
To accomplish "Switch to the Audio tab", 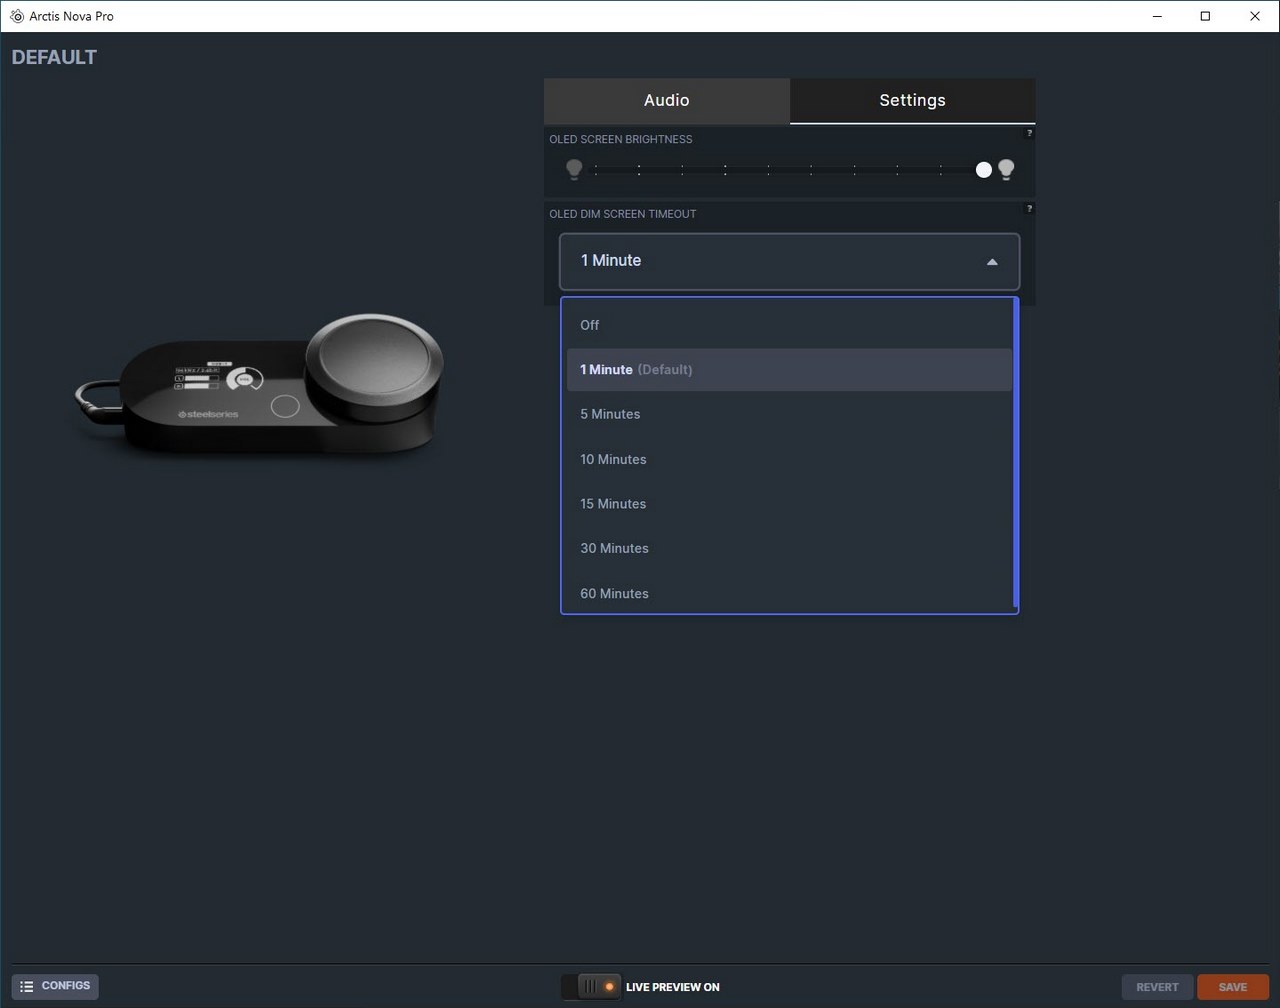I will [x=667, y=101].
